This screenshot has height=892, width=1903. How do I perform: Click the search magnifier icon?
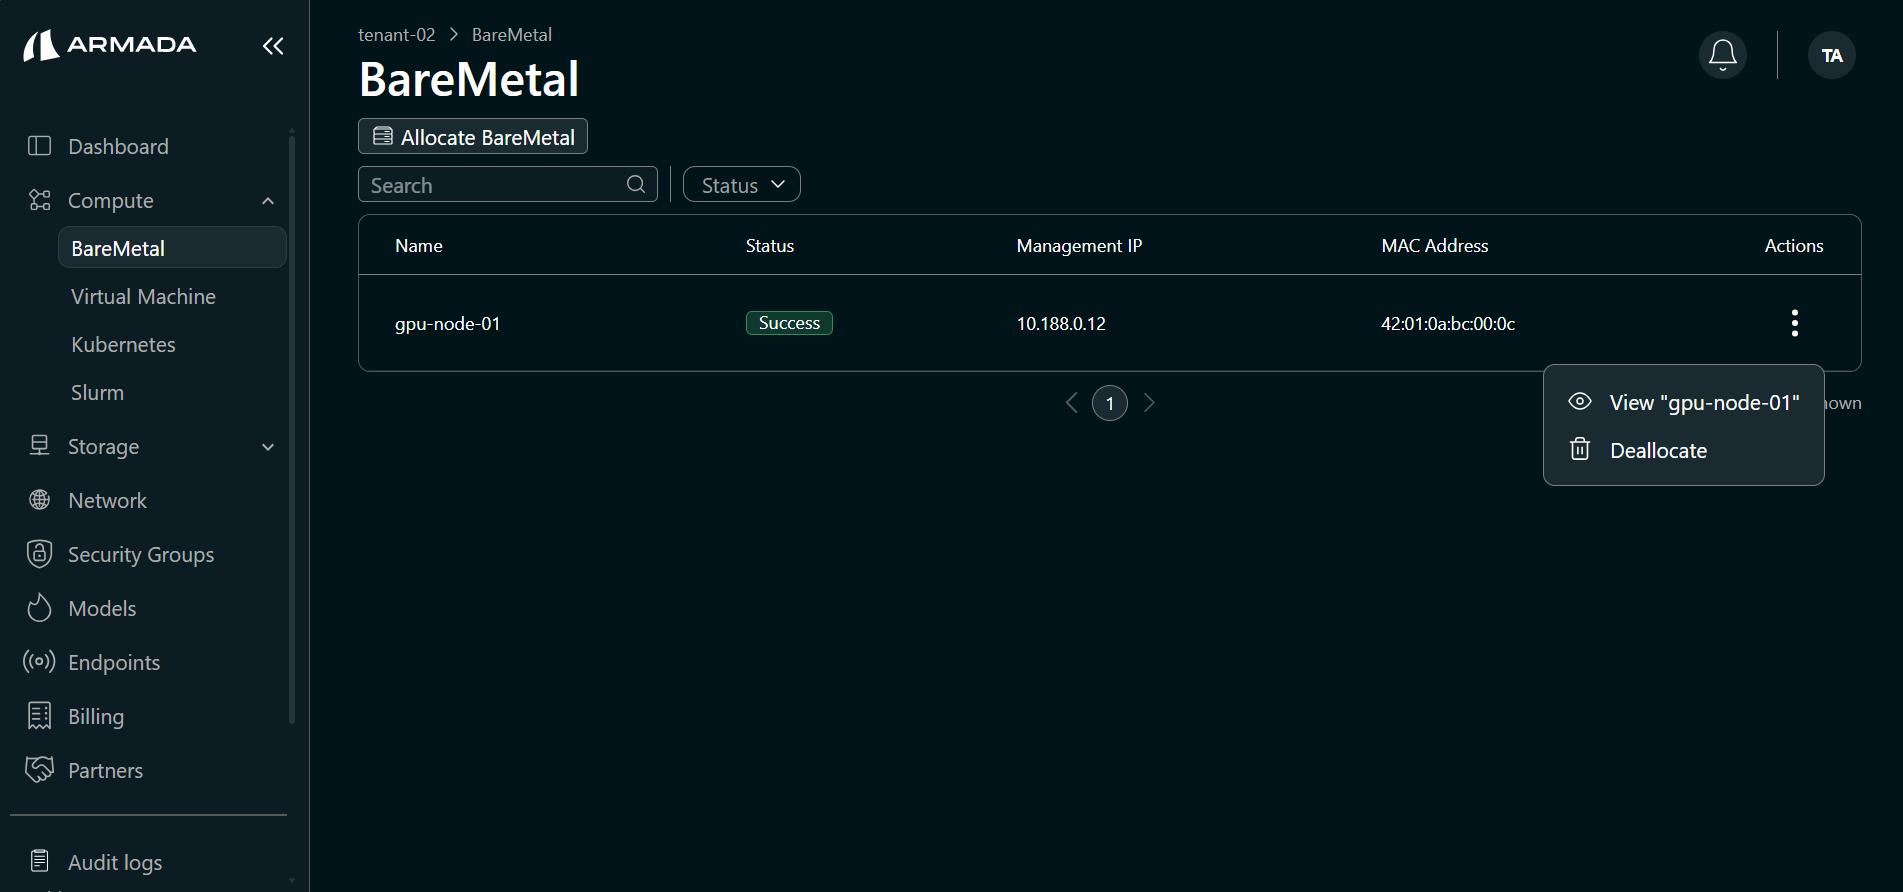point(636,184)
